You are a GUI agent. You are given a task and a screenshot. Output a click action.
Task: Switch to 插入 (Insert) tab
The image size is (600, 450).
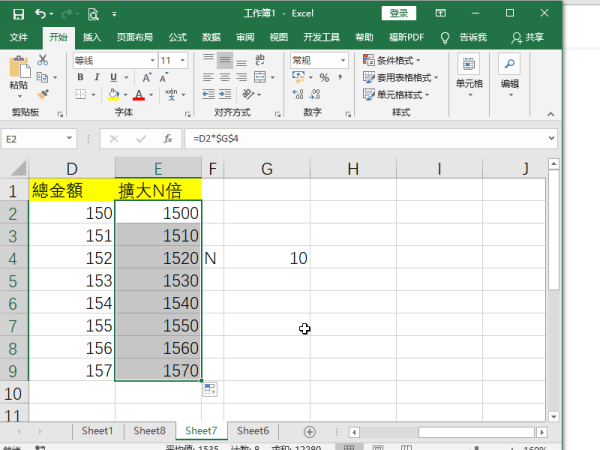(92, 37)
